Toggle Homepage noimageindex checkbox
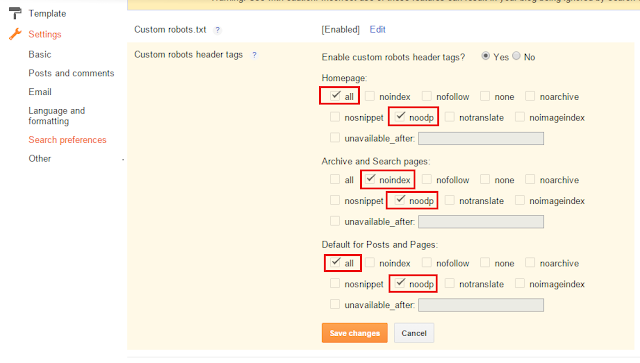Screen dimensions: 640x363 [x=520, y=117]
